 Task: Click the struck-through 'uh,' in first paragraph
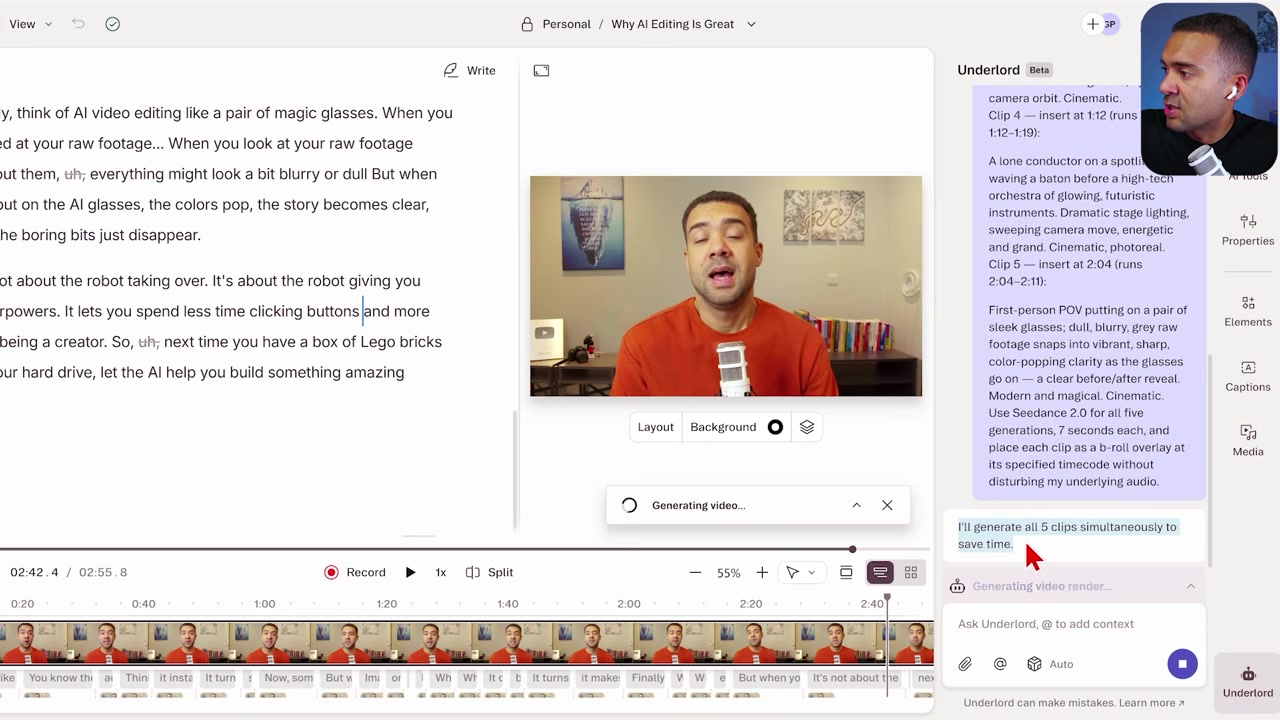[x=75, y=174]
